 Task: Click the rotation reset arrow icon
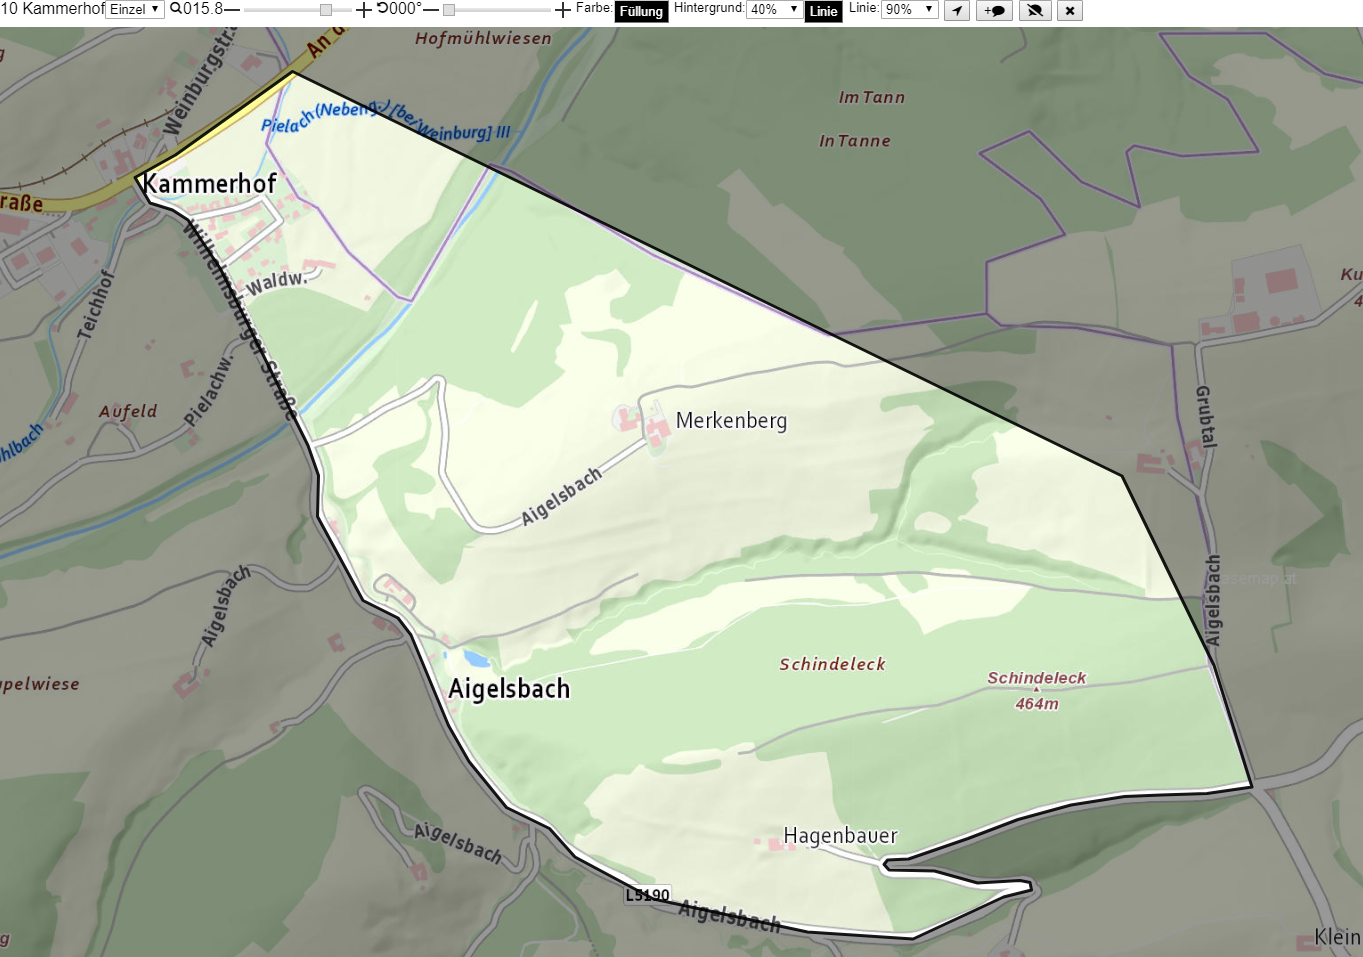pyautogui.click(x=382, y=8)
